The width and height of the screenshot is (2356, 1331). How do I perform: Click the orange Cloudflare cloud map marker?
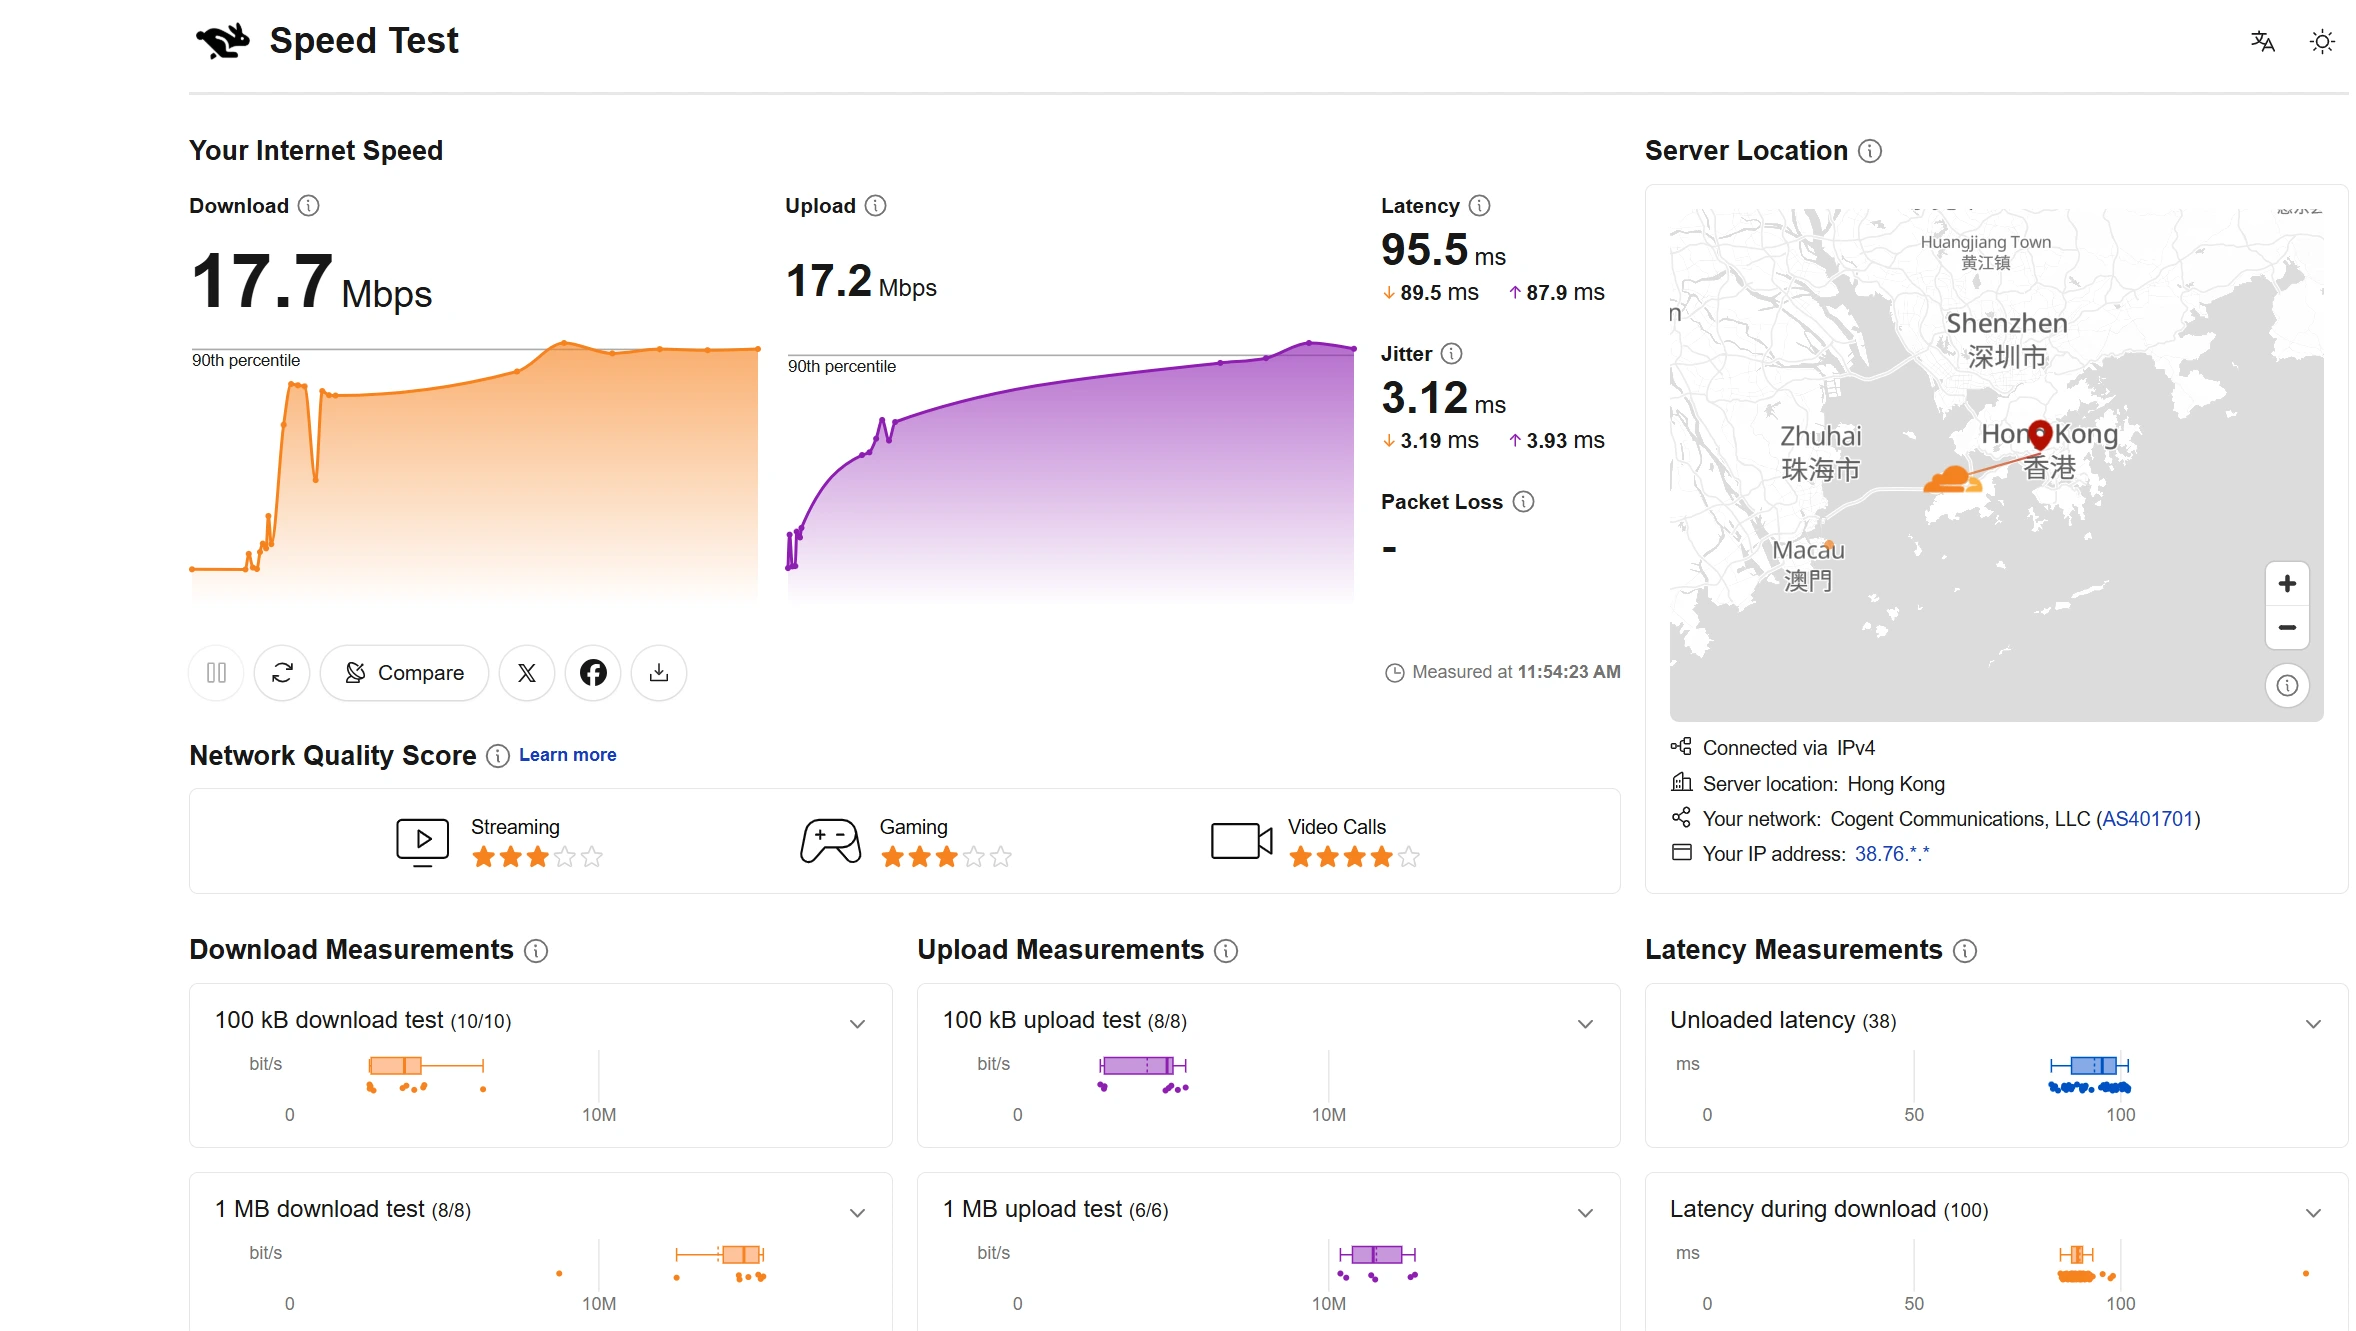click(1952, 480)
